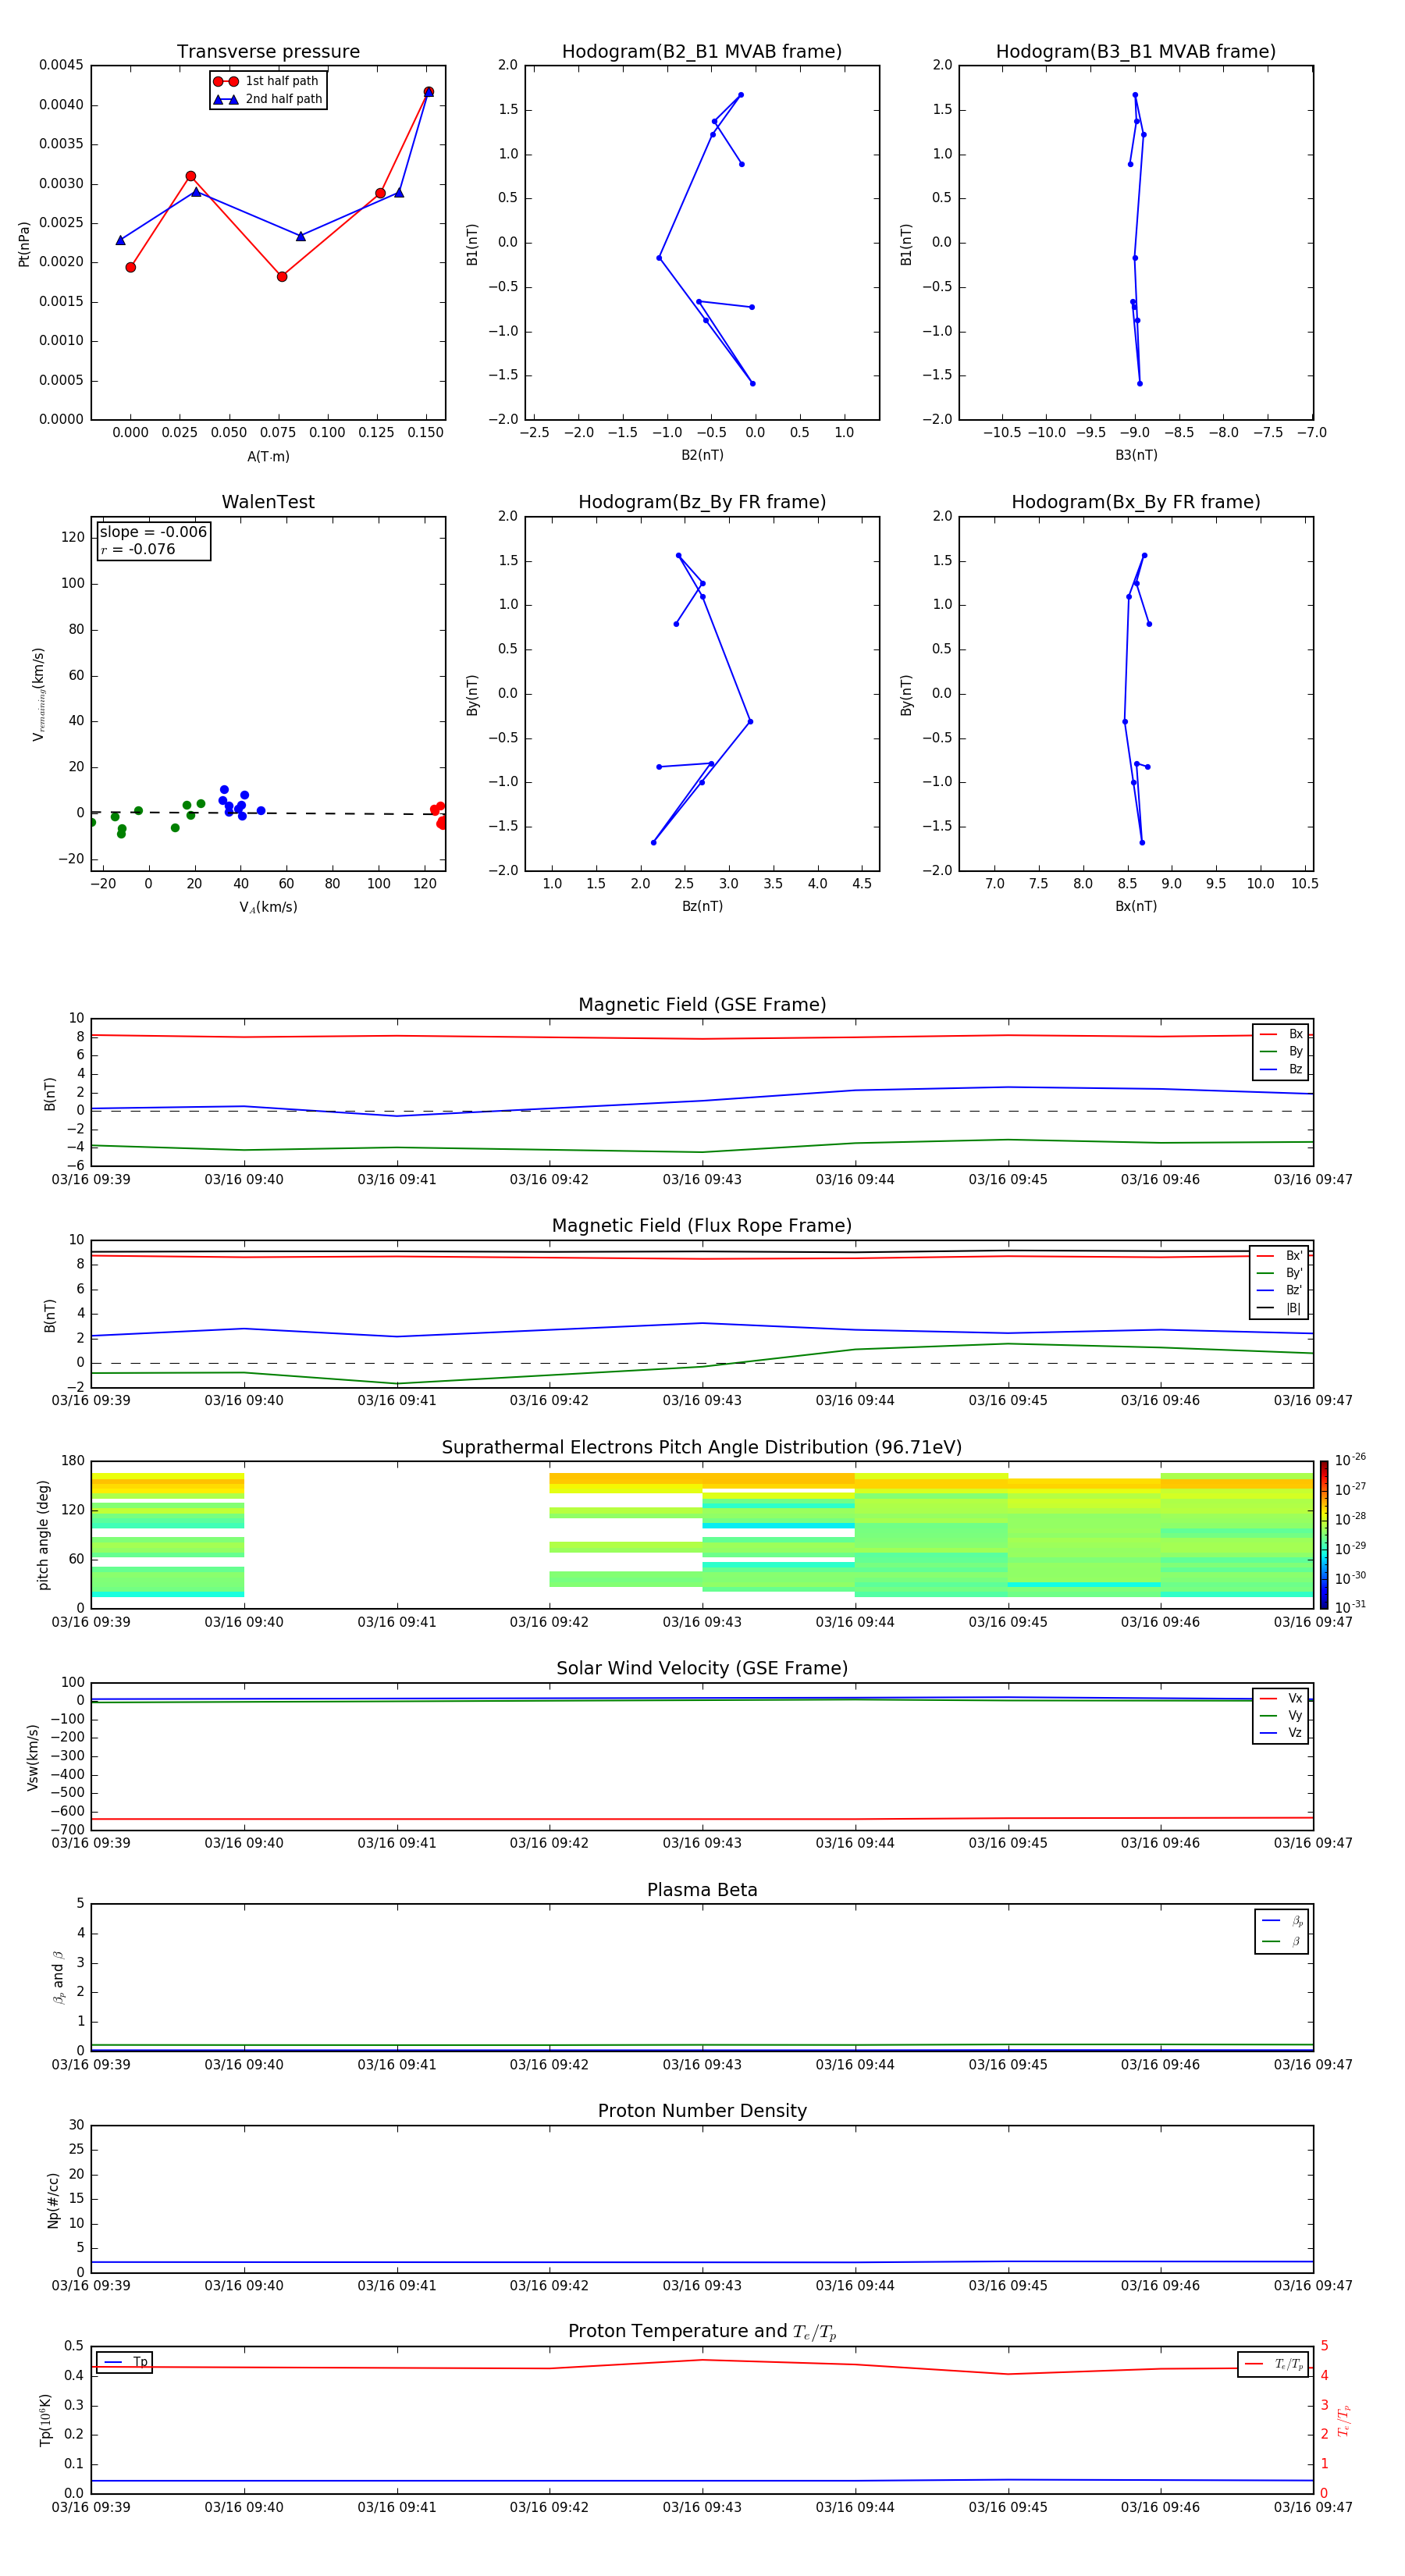Image resolution: width=1405 pixels, height=2576 pixels.
Task: Click the "Vsw(km/s)" axis label
Action: pos(32,1757)
